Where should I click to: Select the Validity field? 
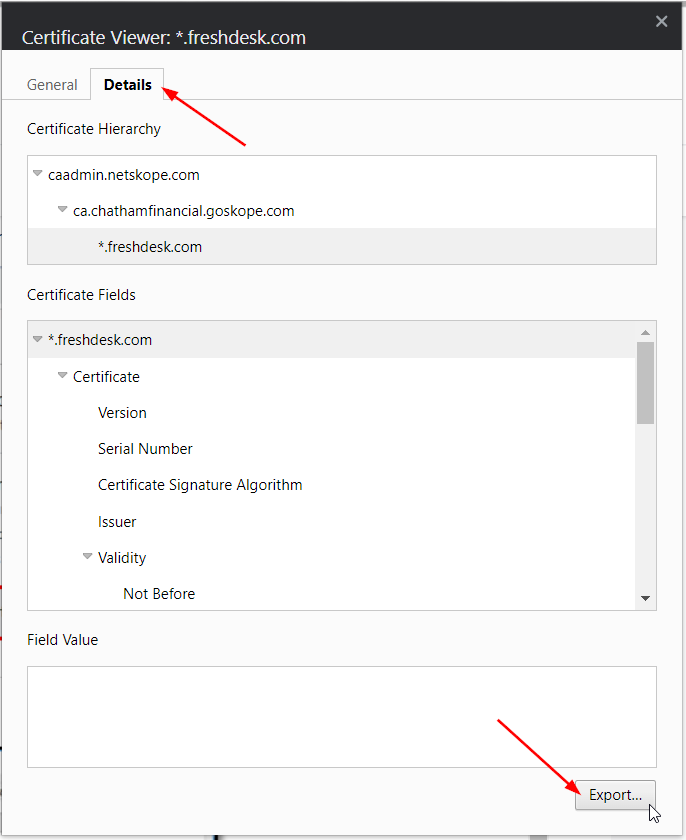pos(122,558)
